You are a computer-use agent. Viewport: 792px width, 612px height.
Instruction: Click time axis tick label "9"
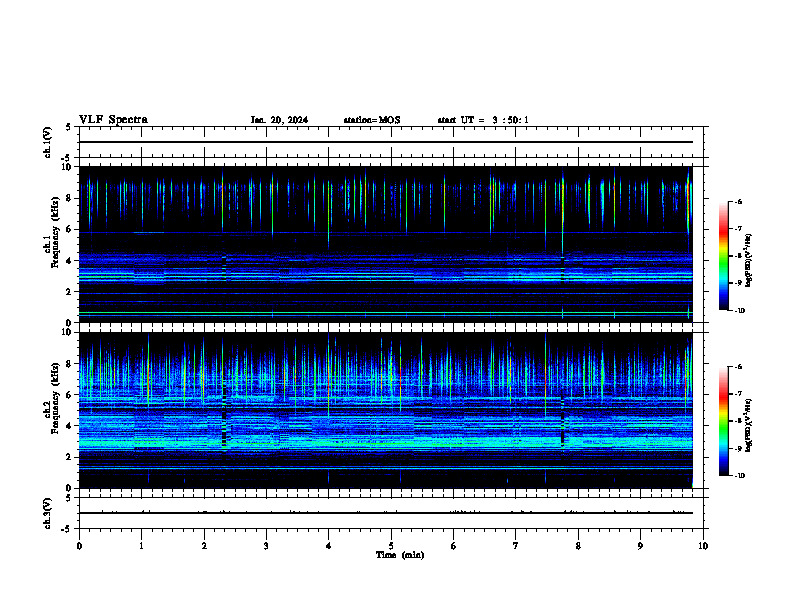640,546
